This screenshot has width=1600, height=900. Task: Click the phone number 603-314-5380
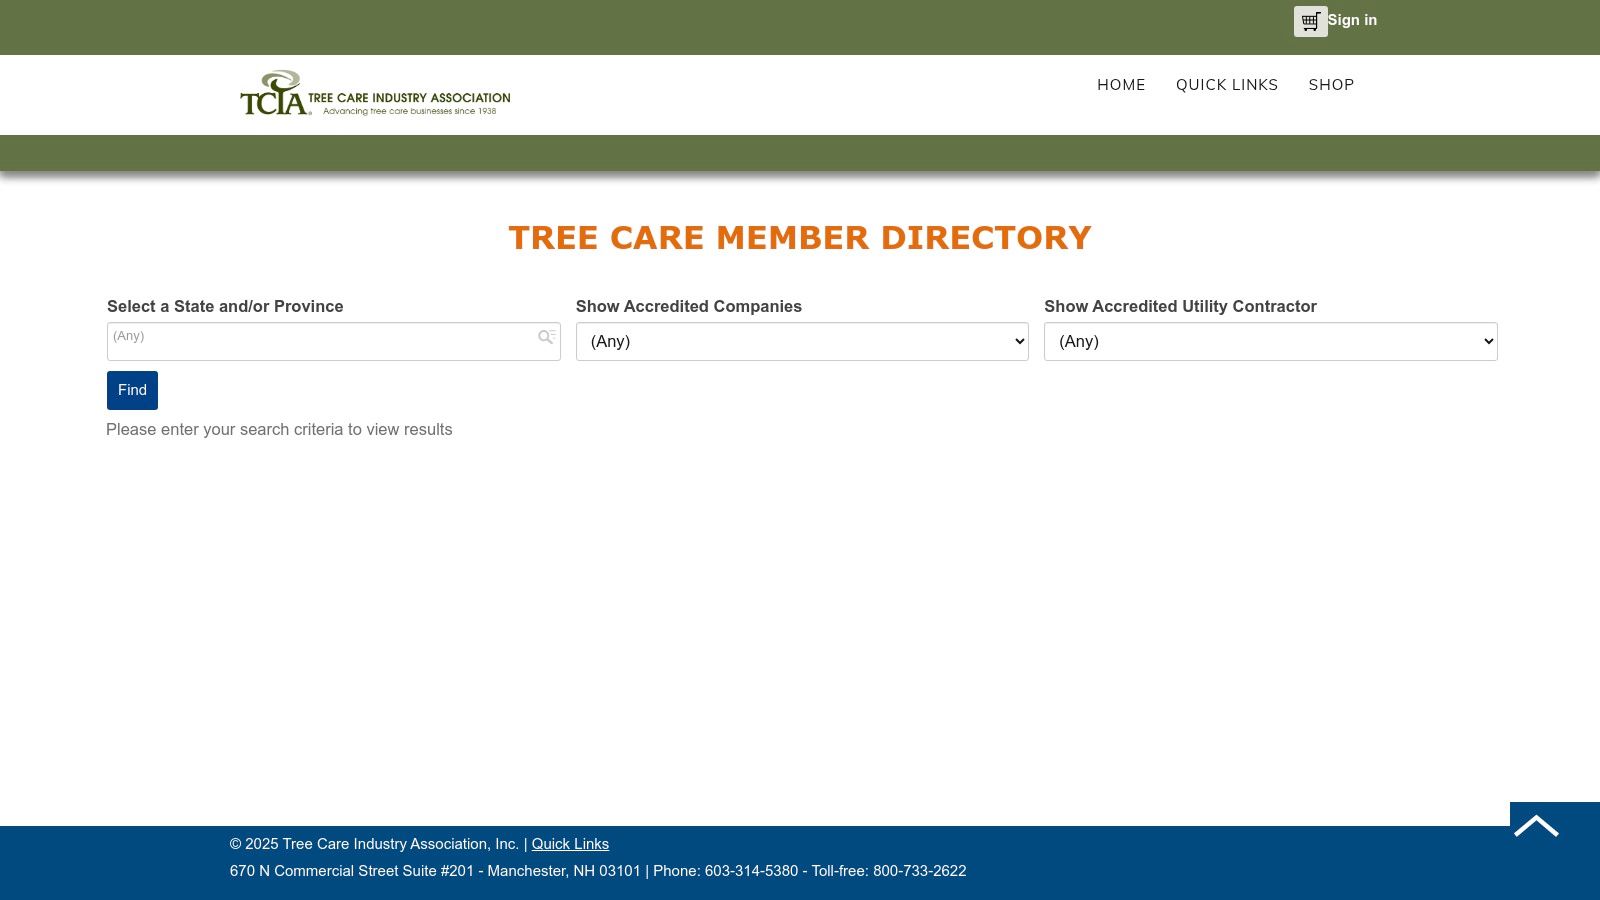751,871
